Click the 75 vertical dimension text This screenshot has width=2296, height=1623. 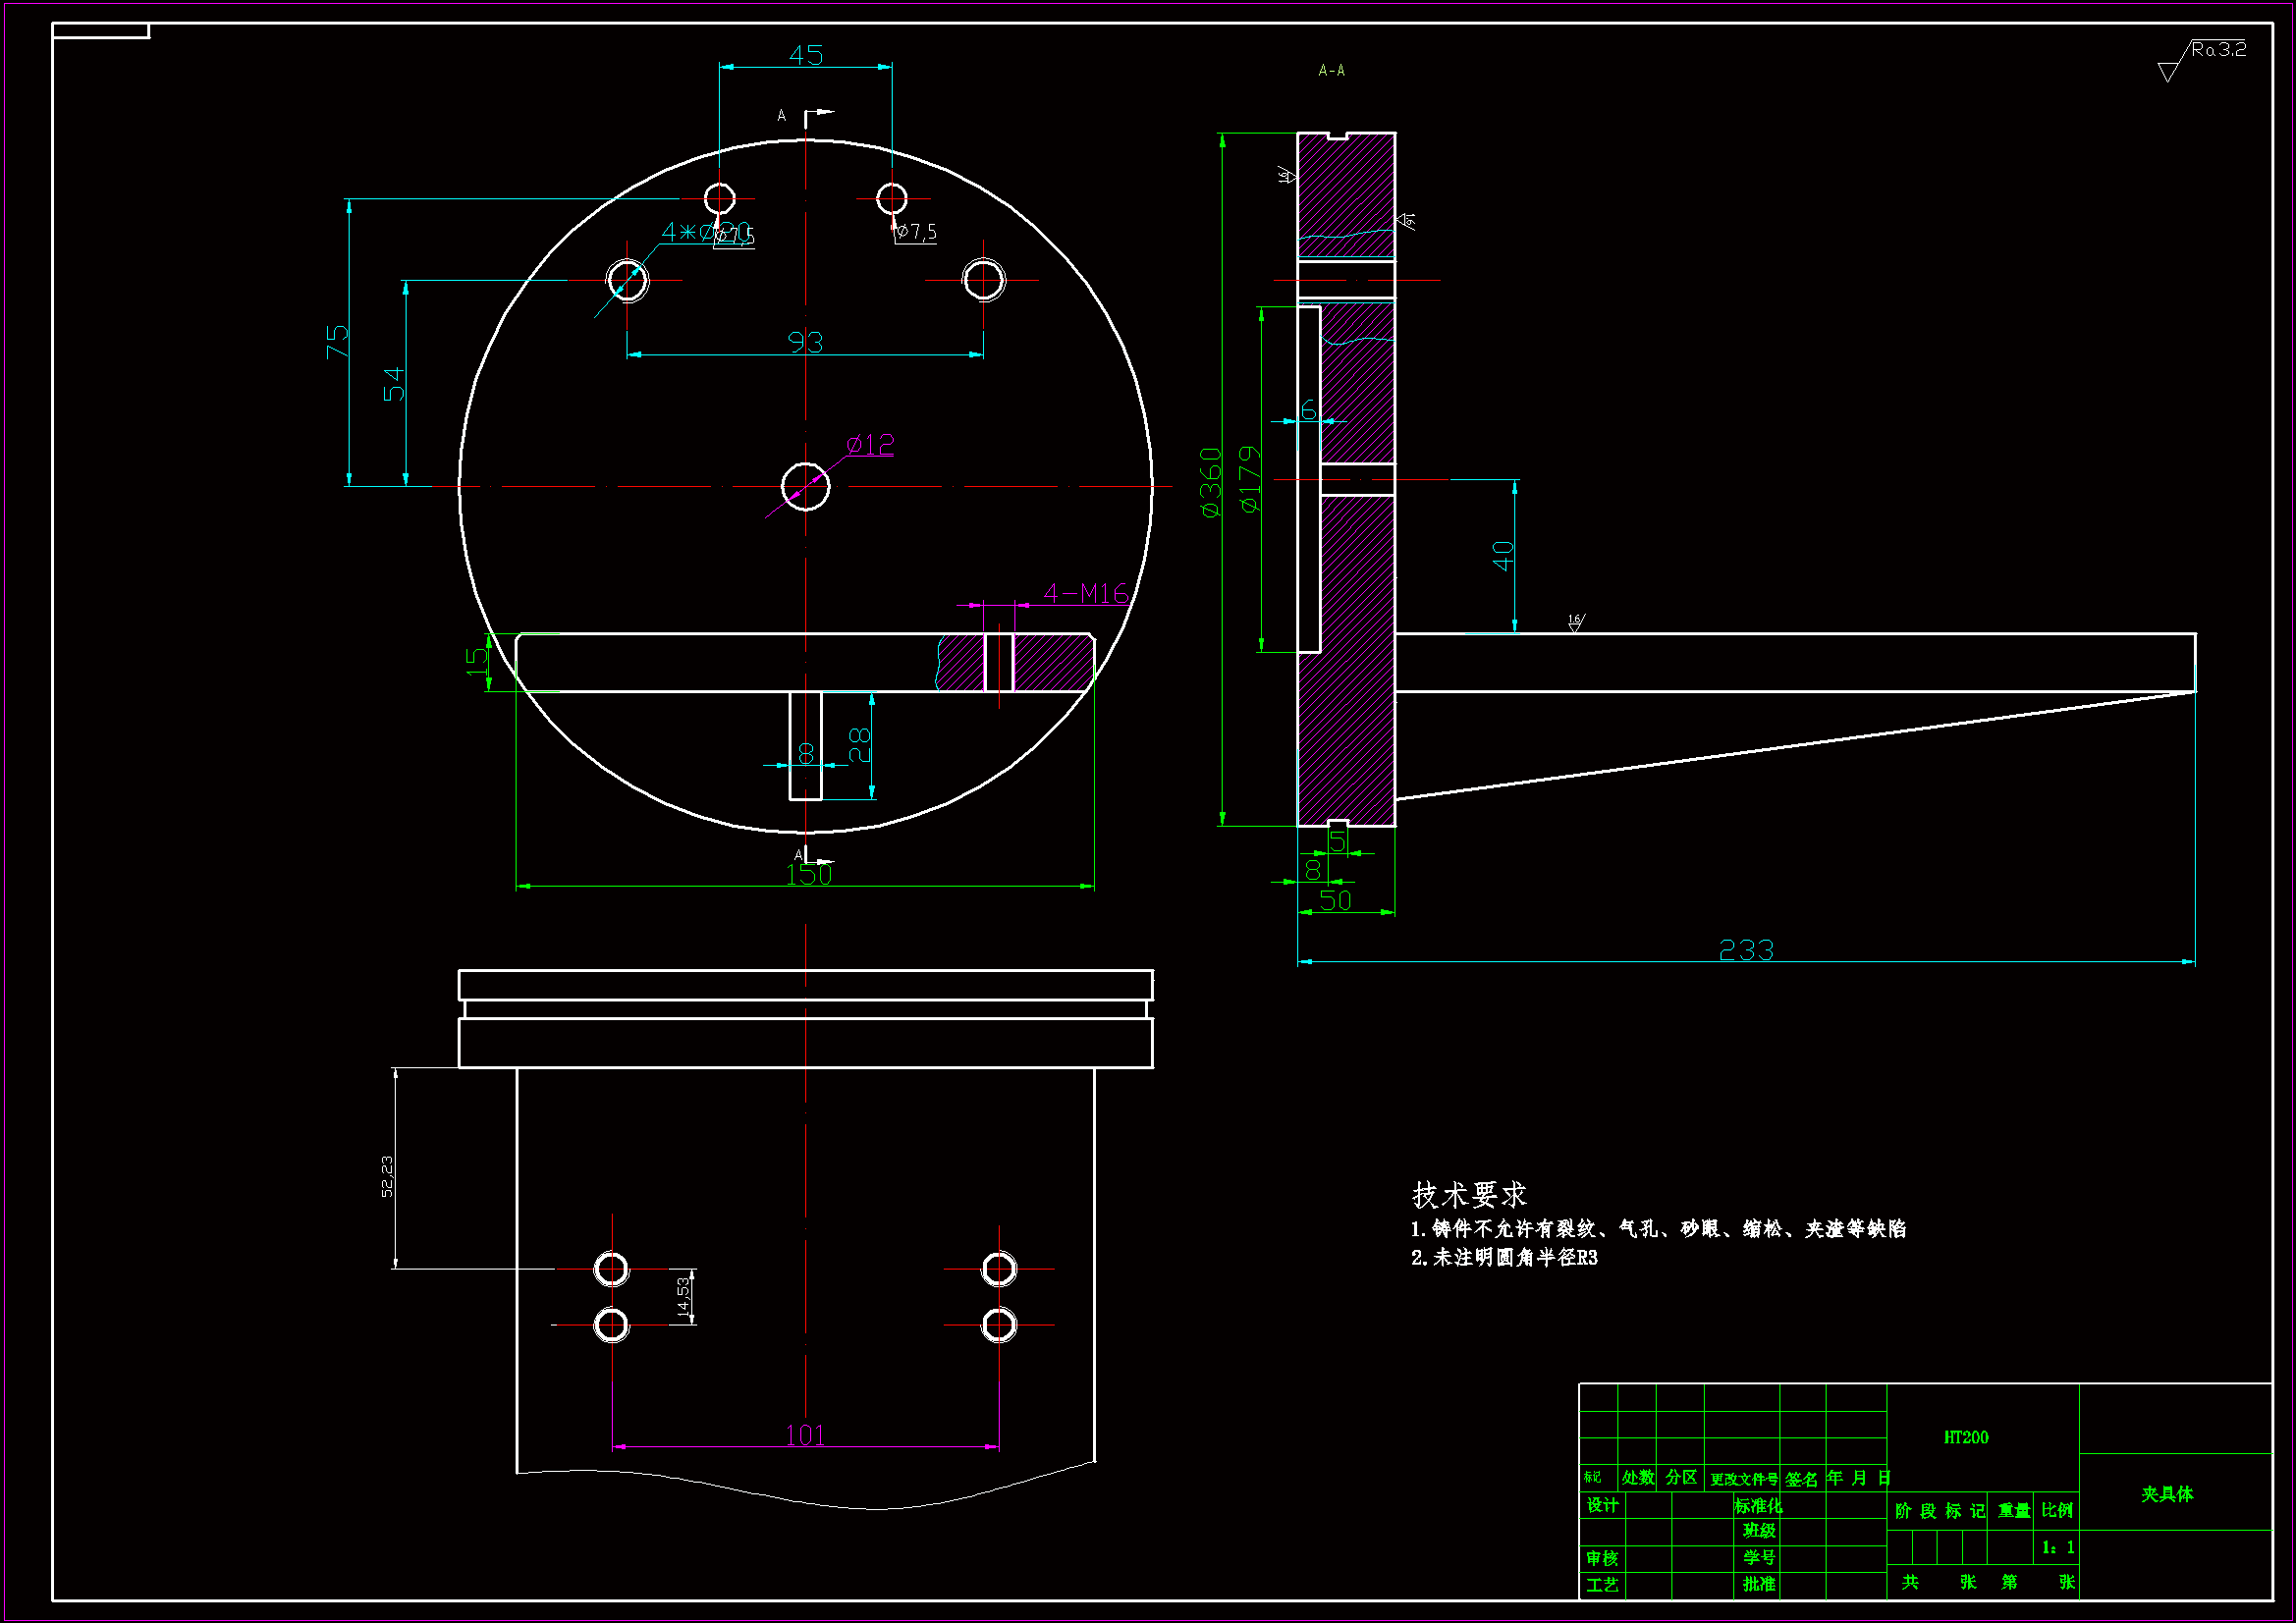(337, 341)
